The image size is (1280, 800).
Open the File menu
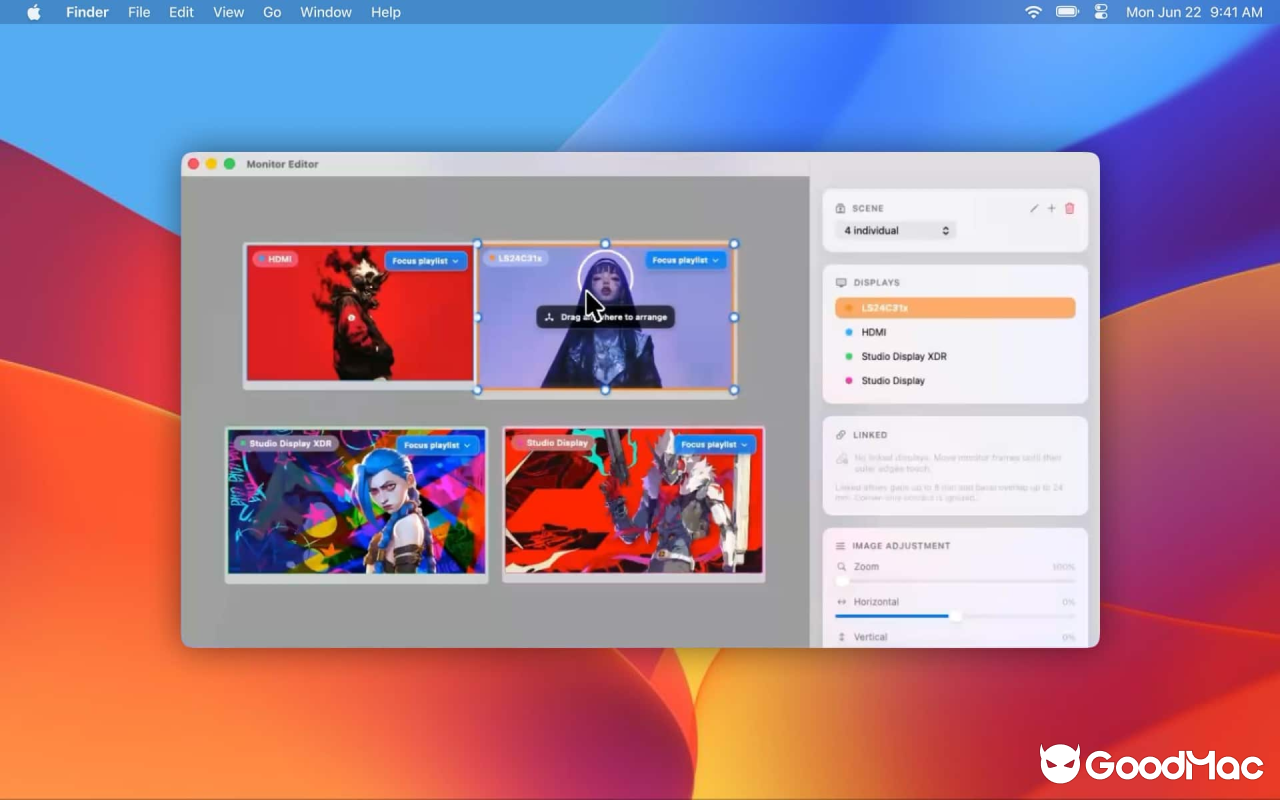pos(139,12)
